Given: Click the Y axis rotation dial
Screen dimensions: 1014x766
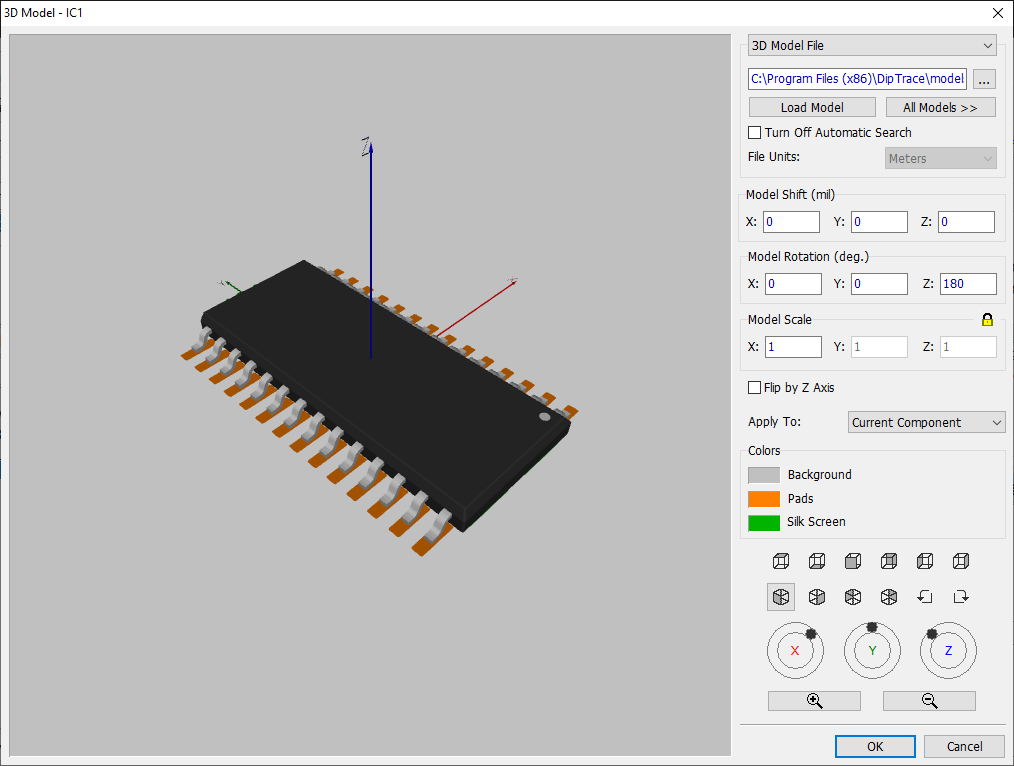Looking at the screenshot, I should (x=872, y=650).
